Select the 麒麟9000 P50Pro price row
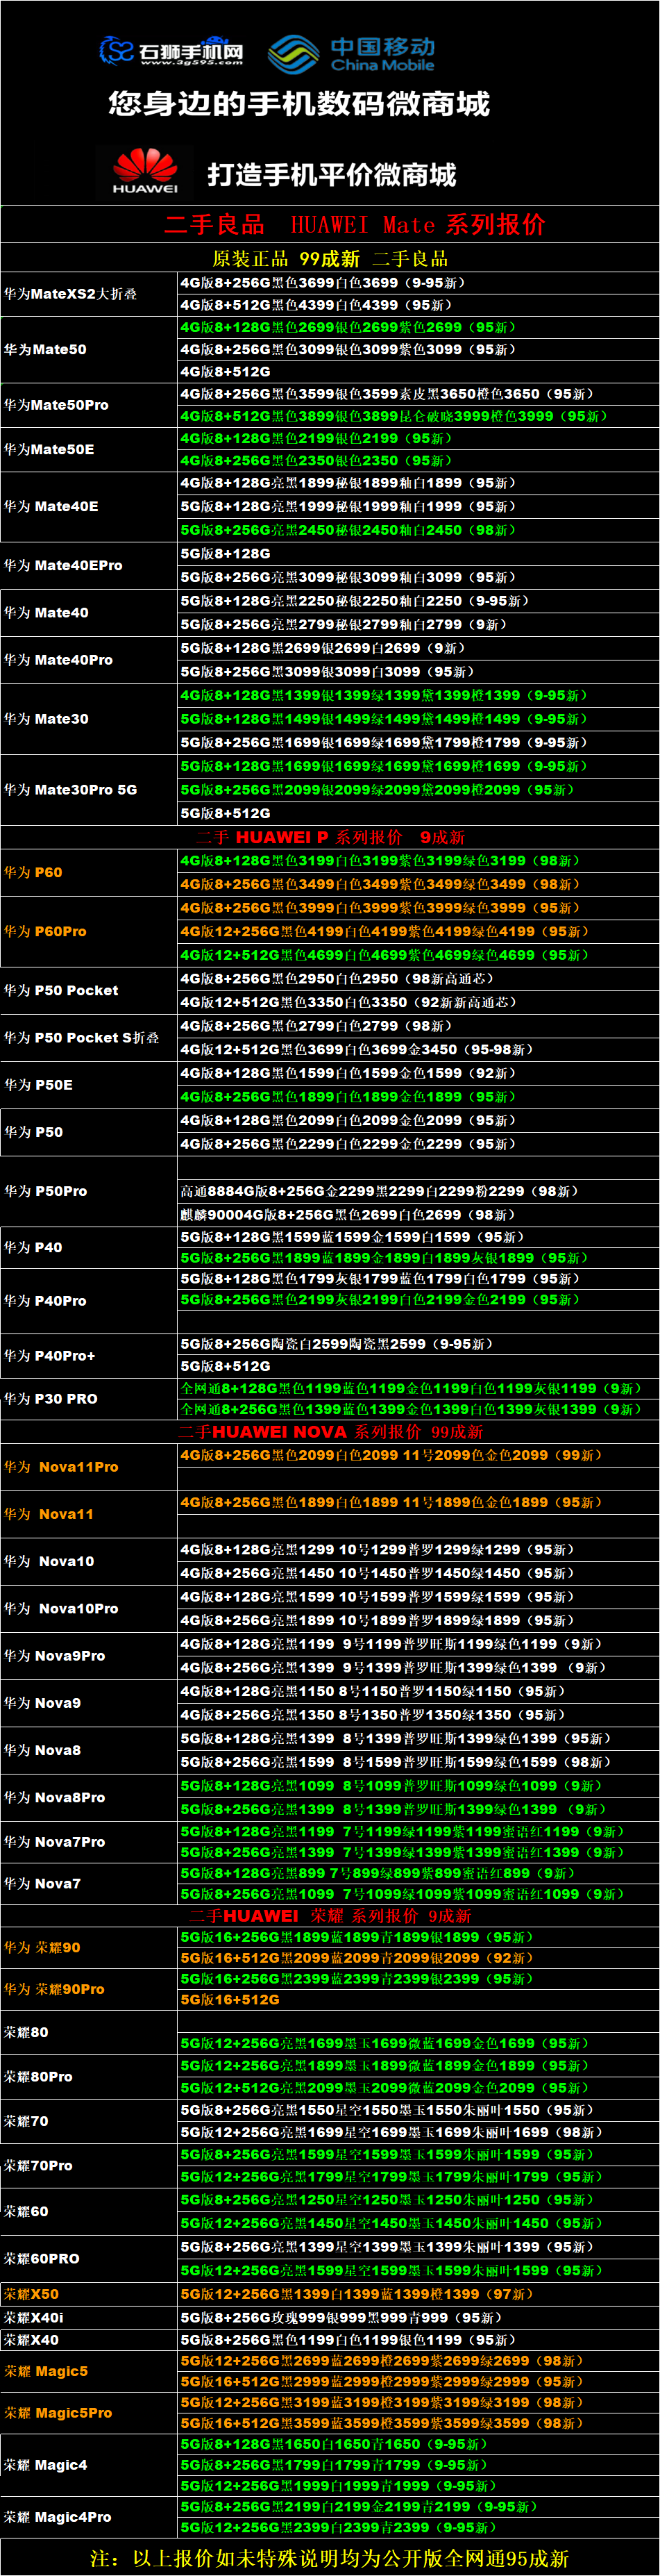Viewport: 660px width, 2576px height. 418,1215
